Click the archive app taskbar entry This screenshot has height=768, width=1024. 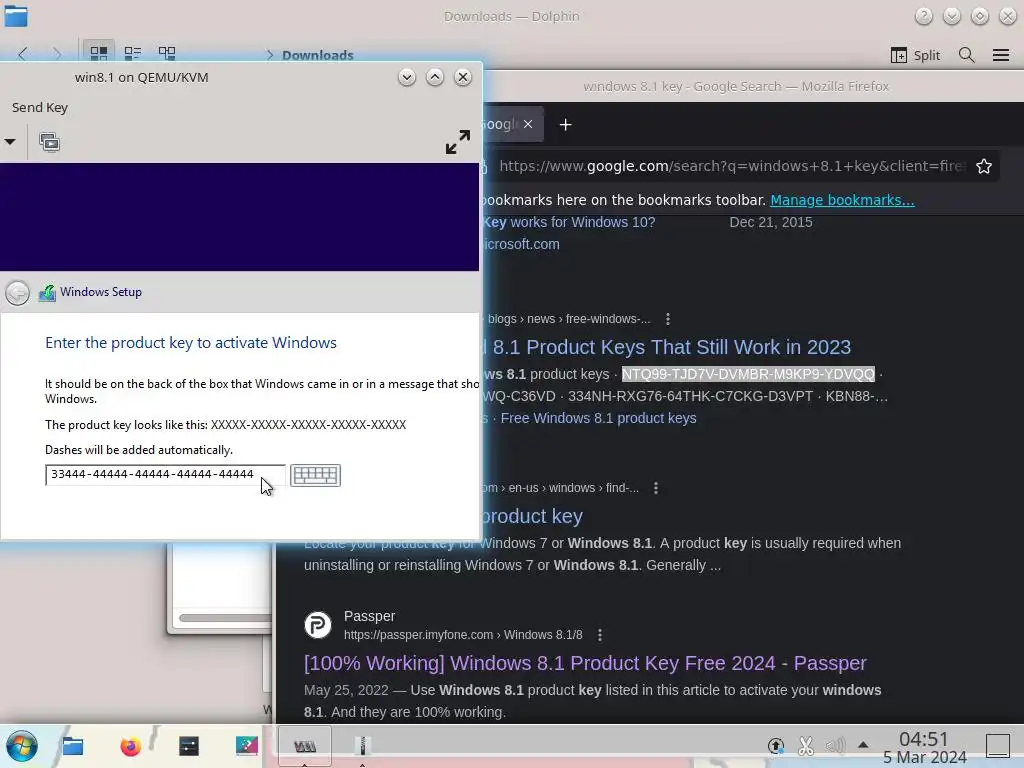[362, 746]
